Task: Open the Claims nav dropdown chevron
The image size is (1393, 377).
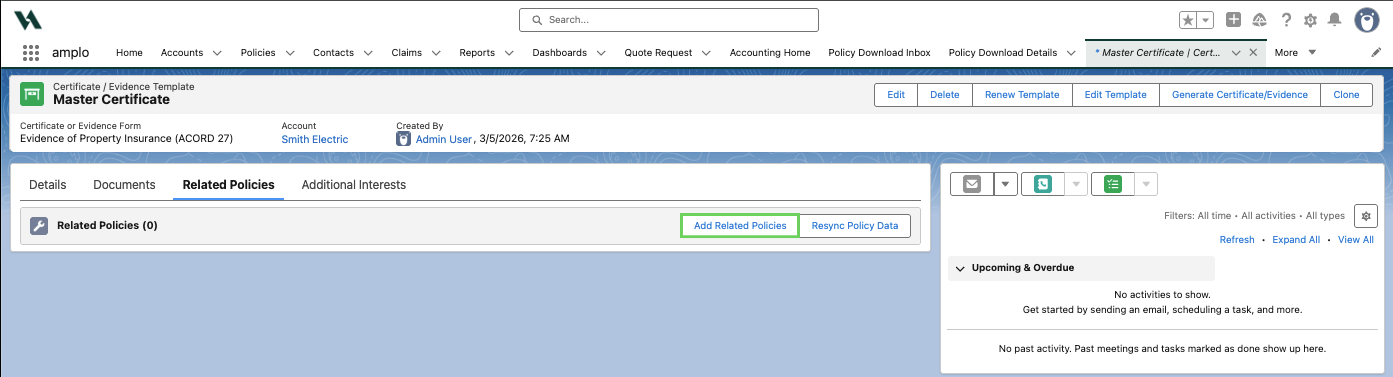Action: click(x=437, y=52)
